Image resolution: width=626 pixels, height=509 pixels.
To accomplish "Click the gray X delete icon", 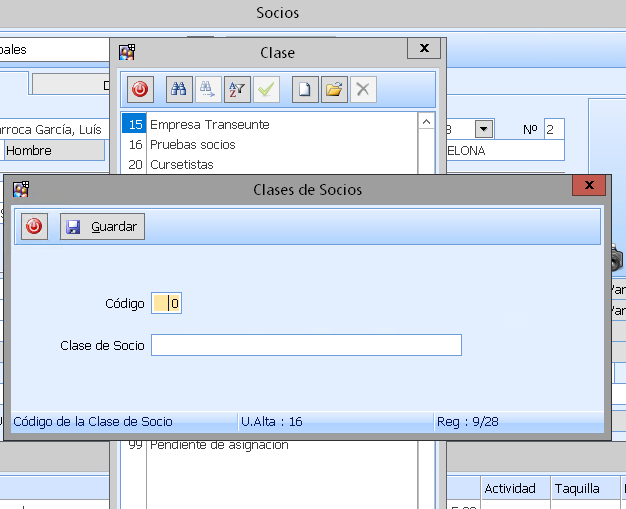I will 363,90.
